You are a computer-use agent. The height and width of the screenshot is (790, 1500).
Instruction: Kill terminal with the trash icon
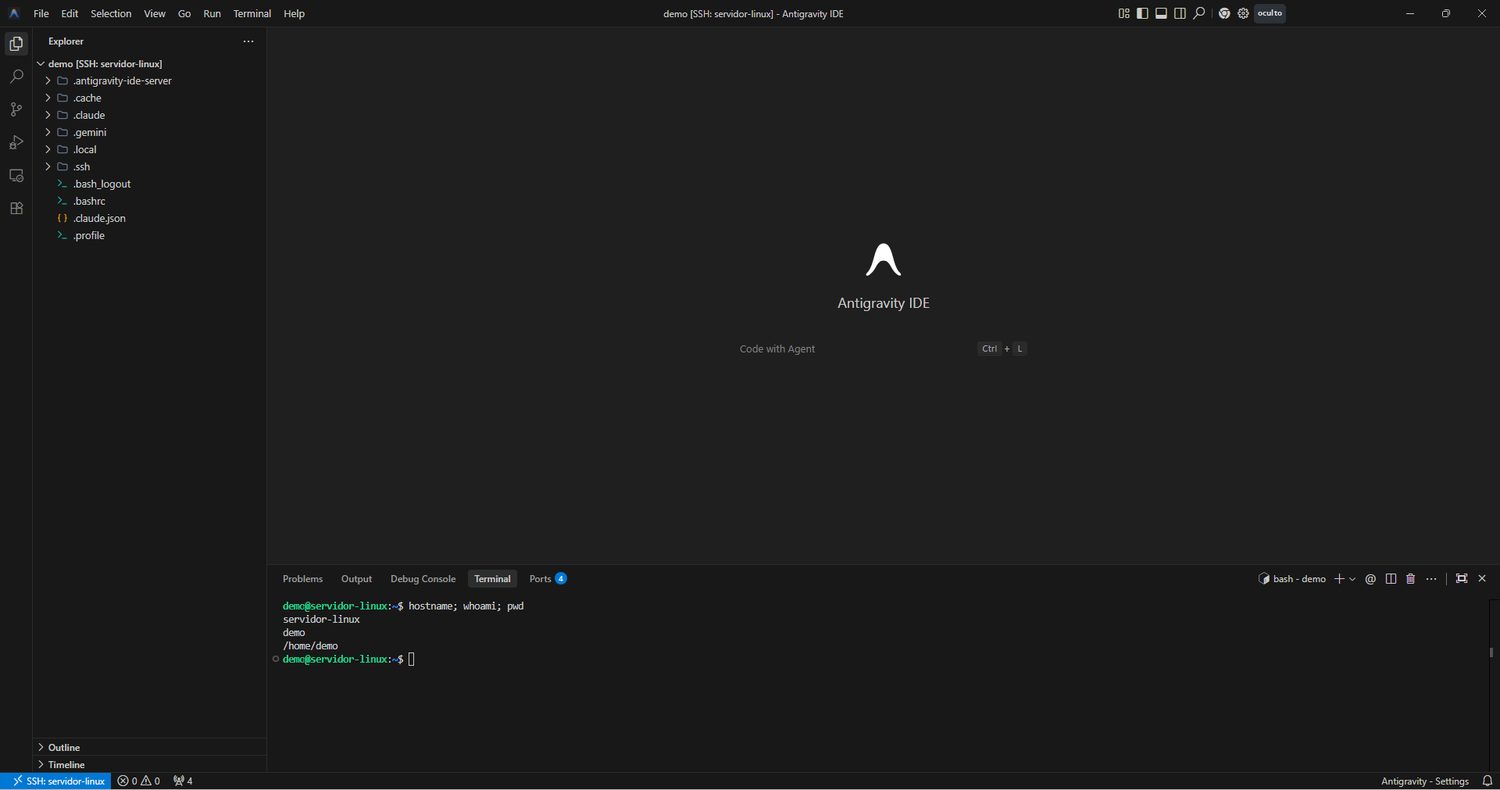[x=1411, y=579]
